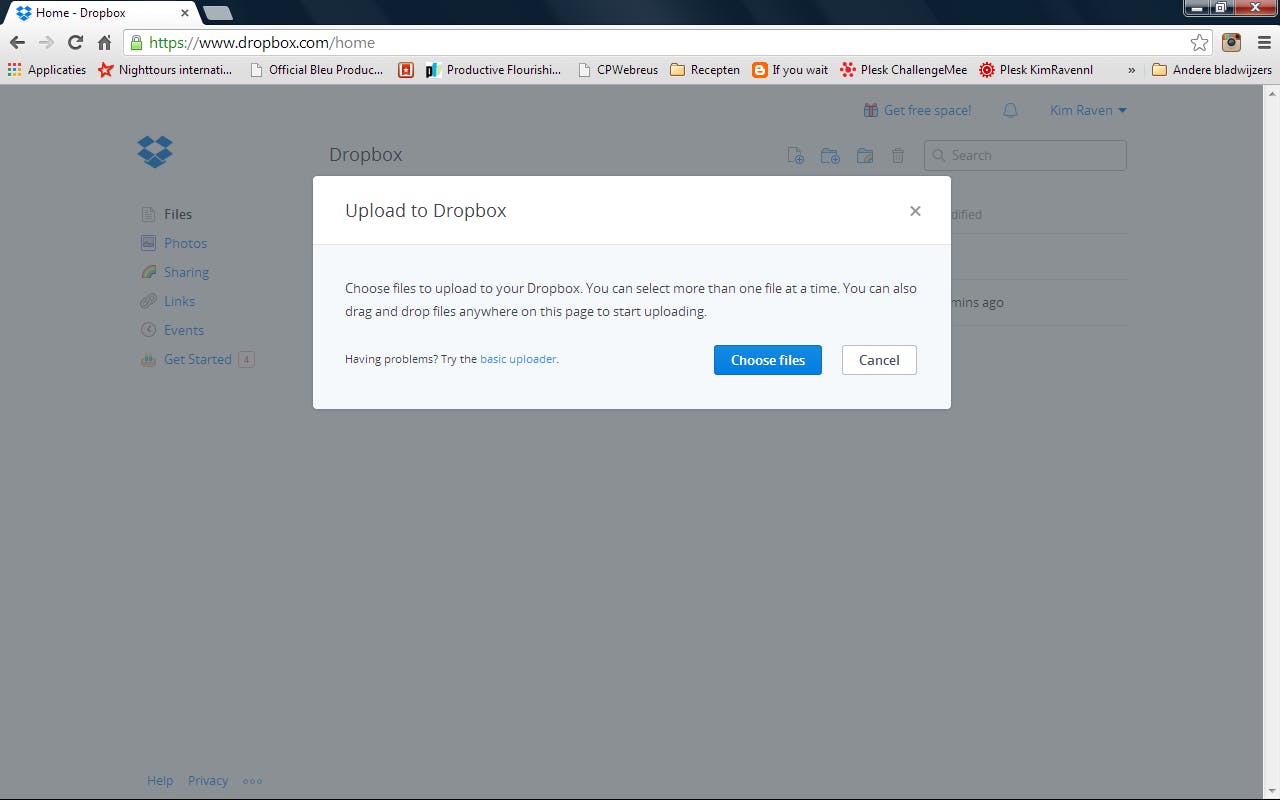Reload the Dropbox page

(x=75, y=42)
